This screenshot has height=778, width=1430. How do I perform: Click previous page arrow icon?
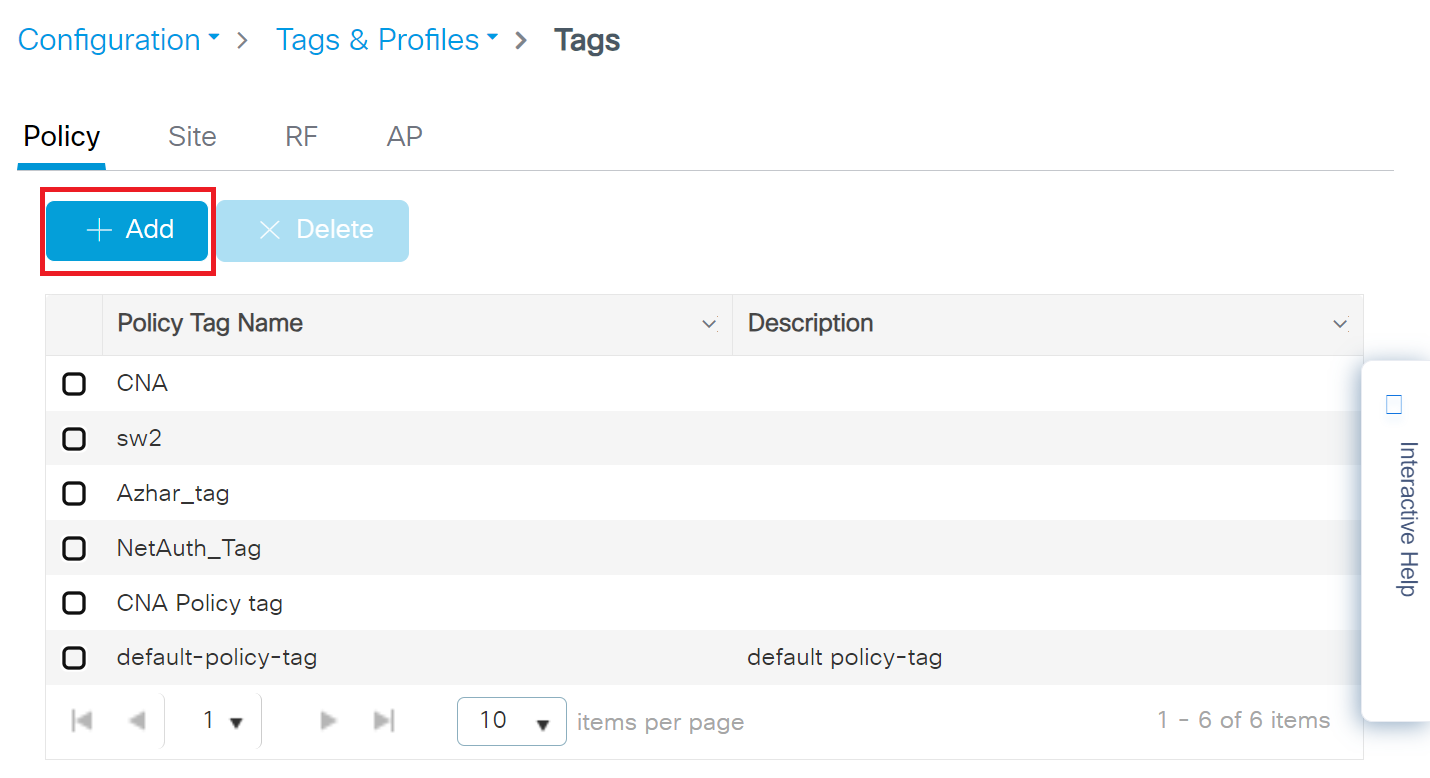point(138,721)
